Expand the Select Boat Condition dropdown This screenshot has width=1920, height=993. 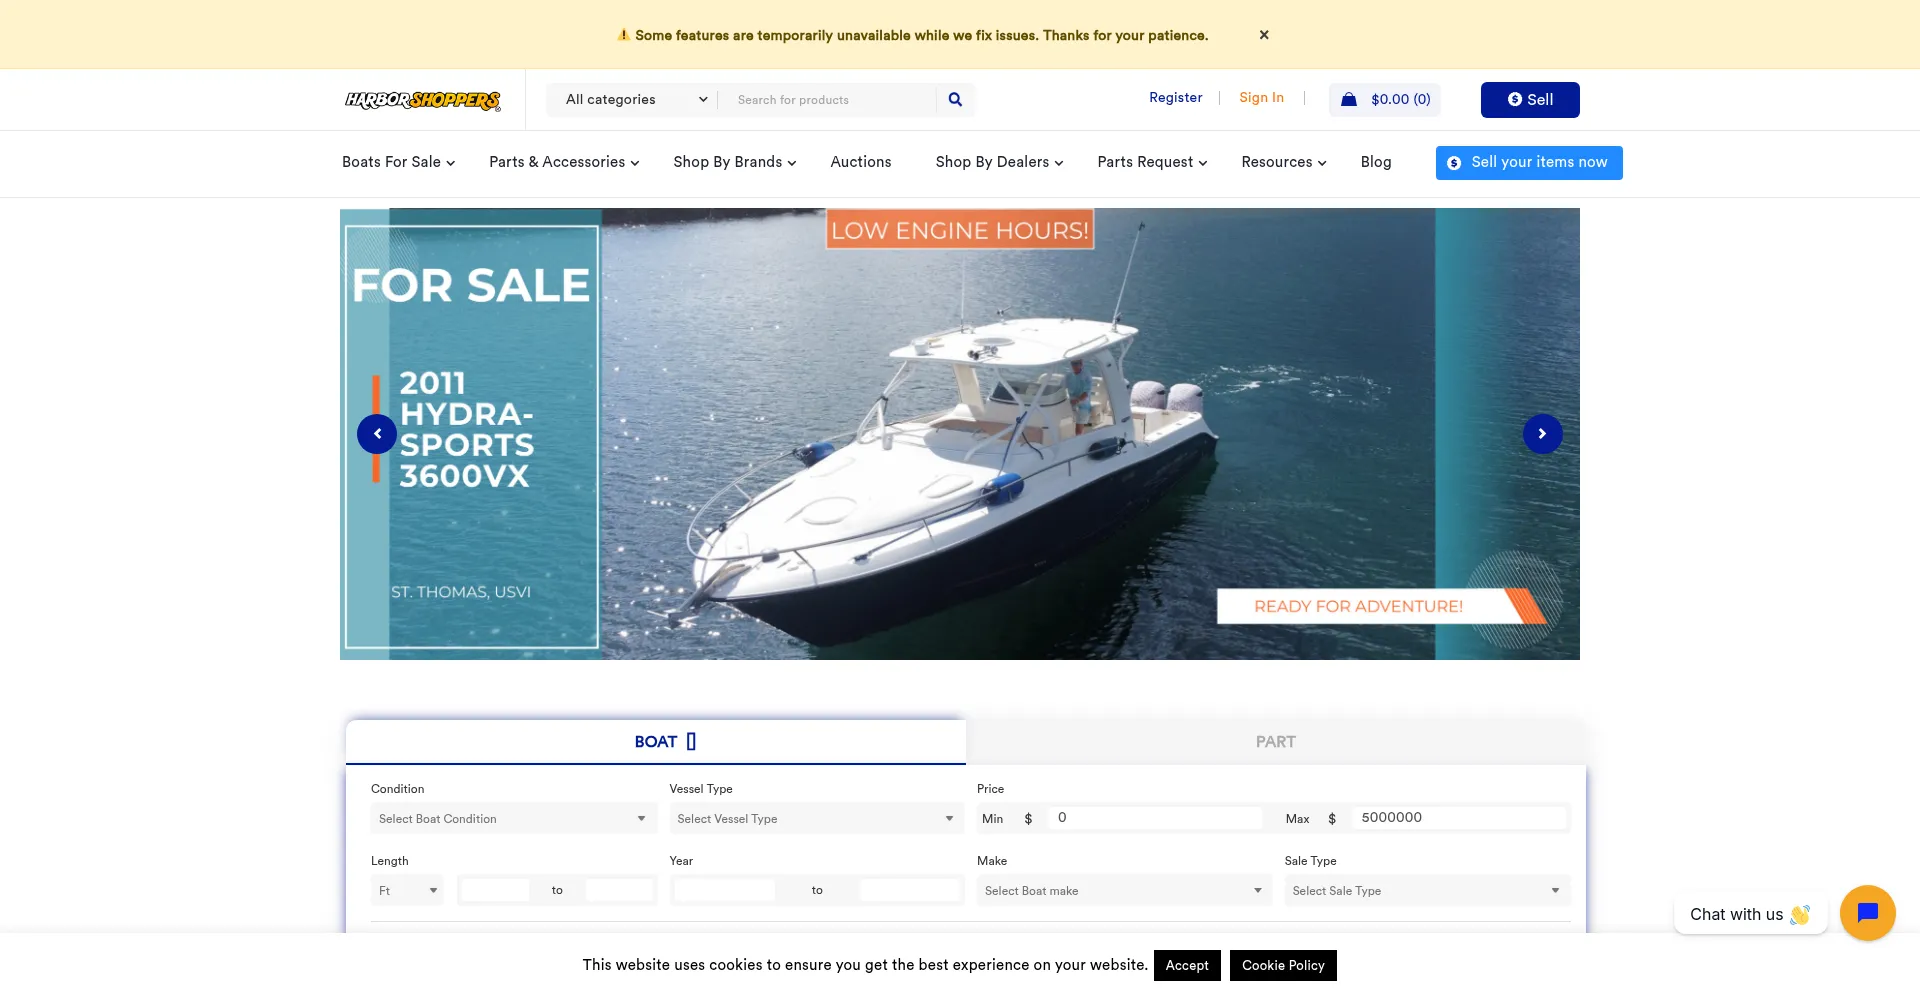point(513,819)
